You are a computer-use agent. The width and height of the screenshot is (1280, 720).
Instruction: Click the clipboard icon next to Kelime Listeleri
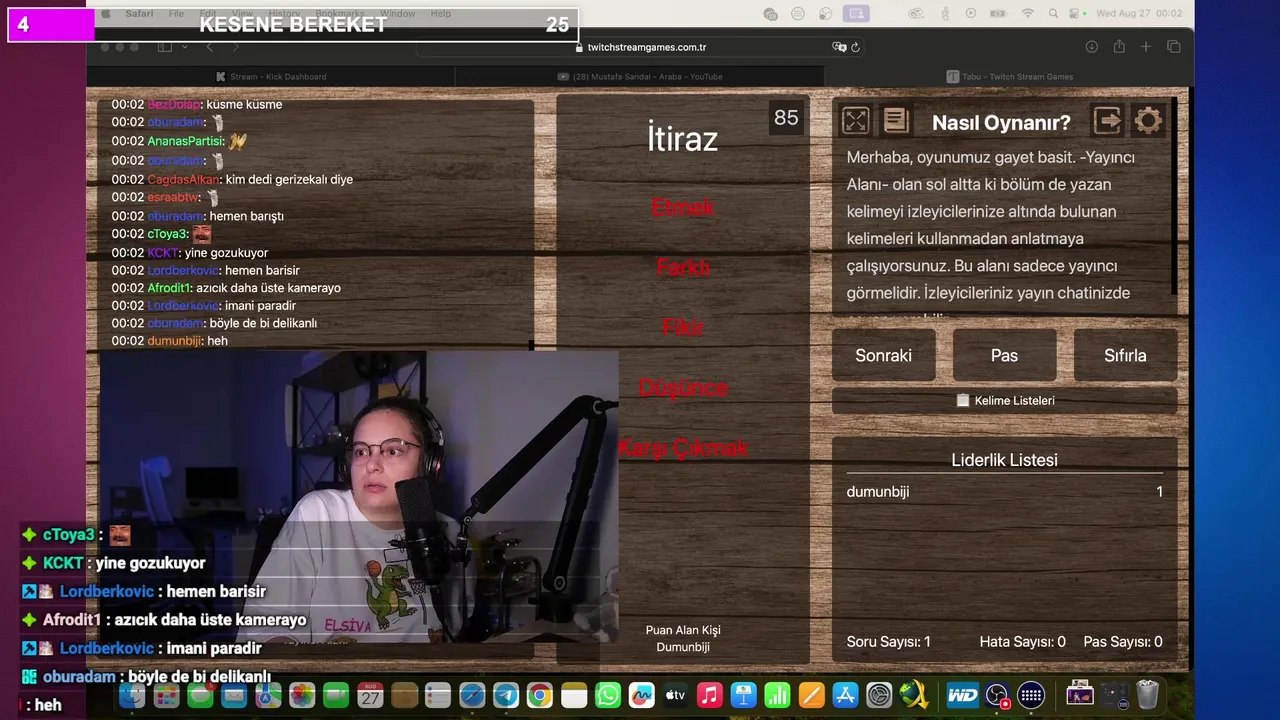(x=963, y=400)
